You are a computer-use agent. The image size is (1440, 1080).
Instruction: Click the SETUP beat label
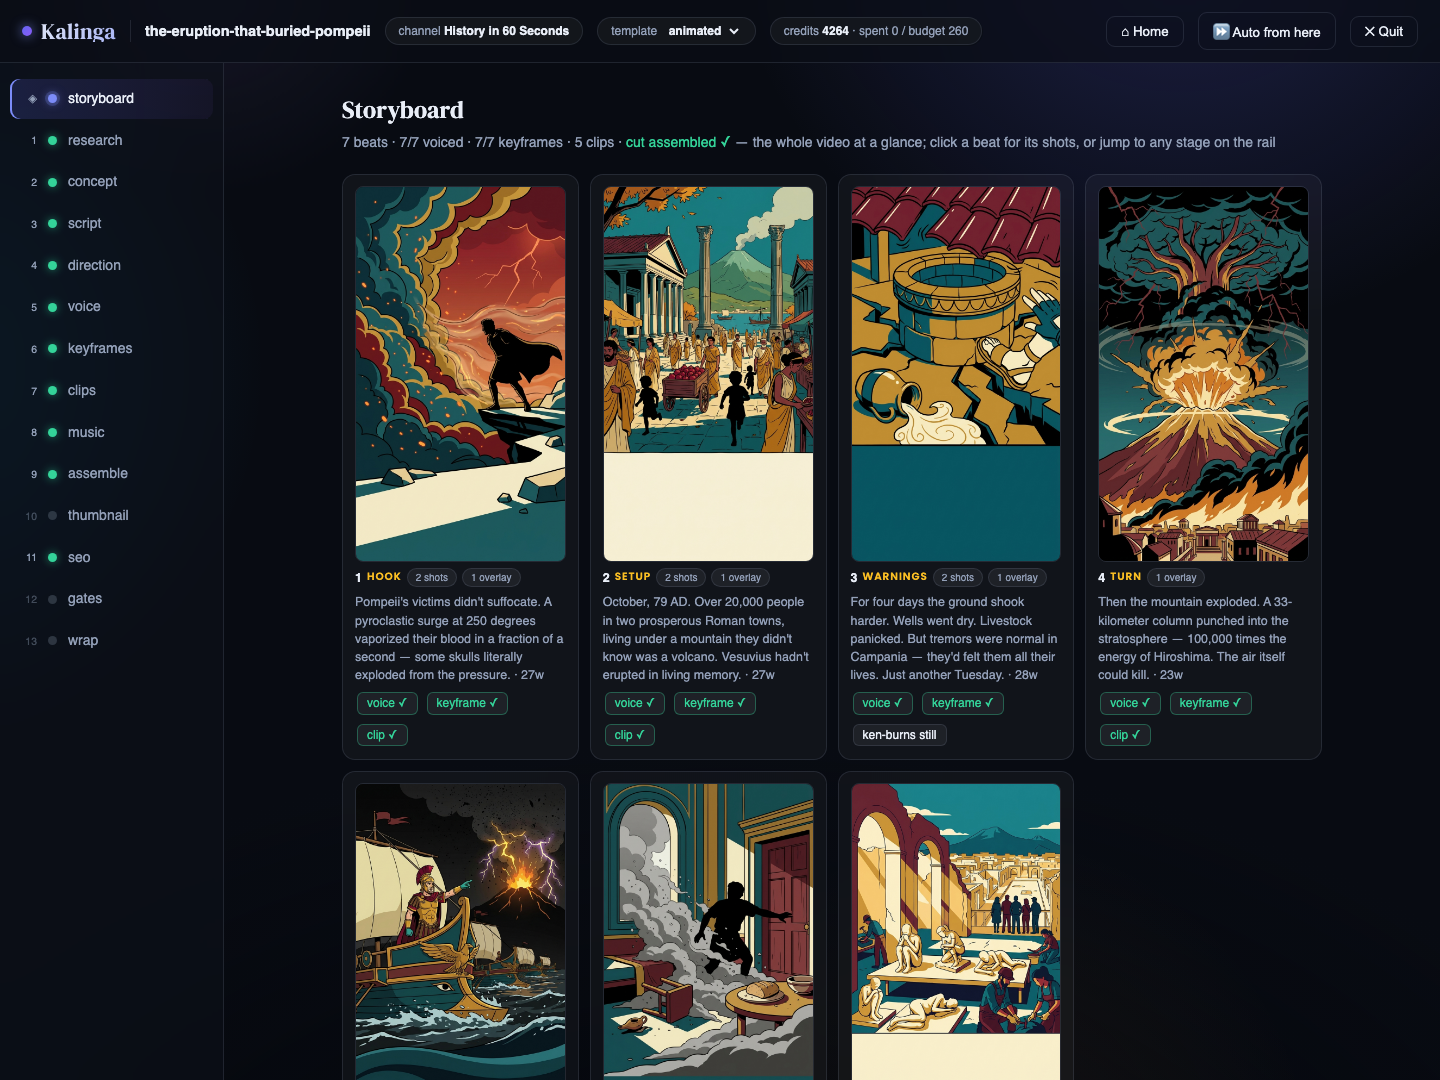(632, 577)
